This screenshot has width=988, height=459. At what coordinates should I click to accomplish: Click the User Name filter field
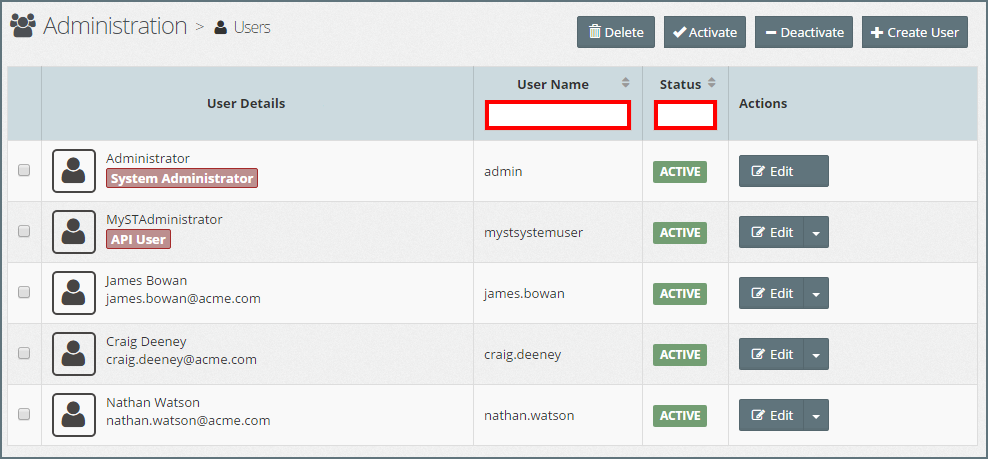[557, 115]
